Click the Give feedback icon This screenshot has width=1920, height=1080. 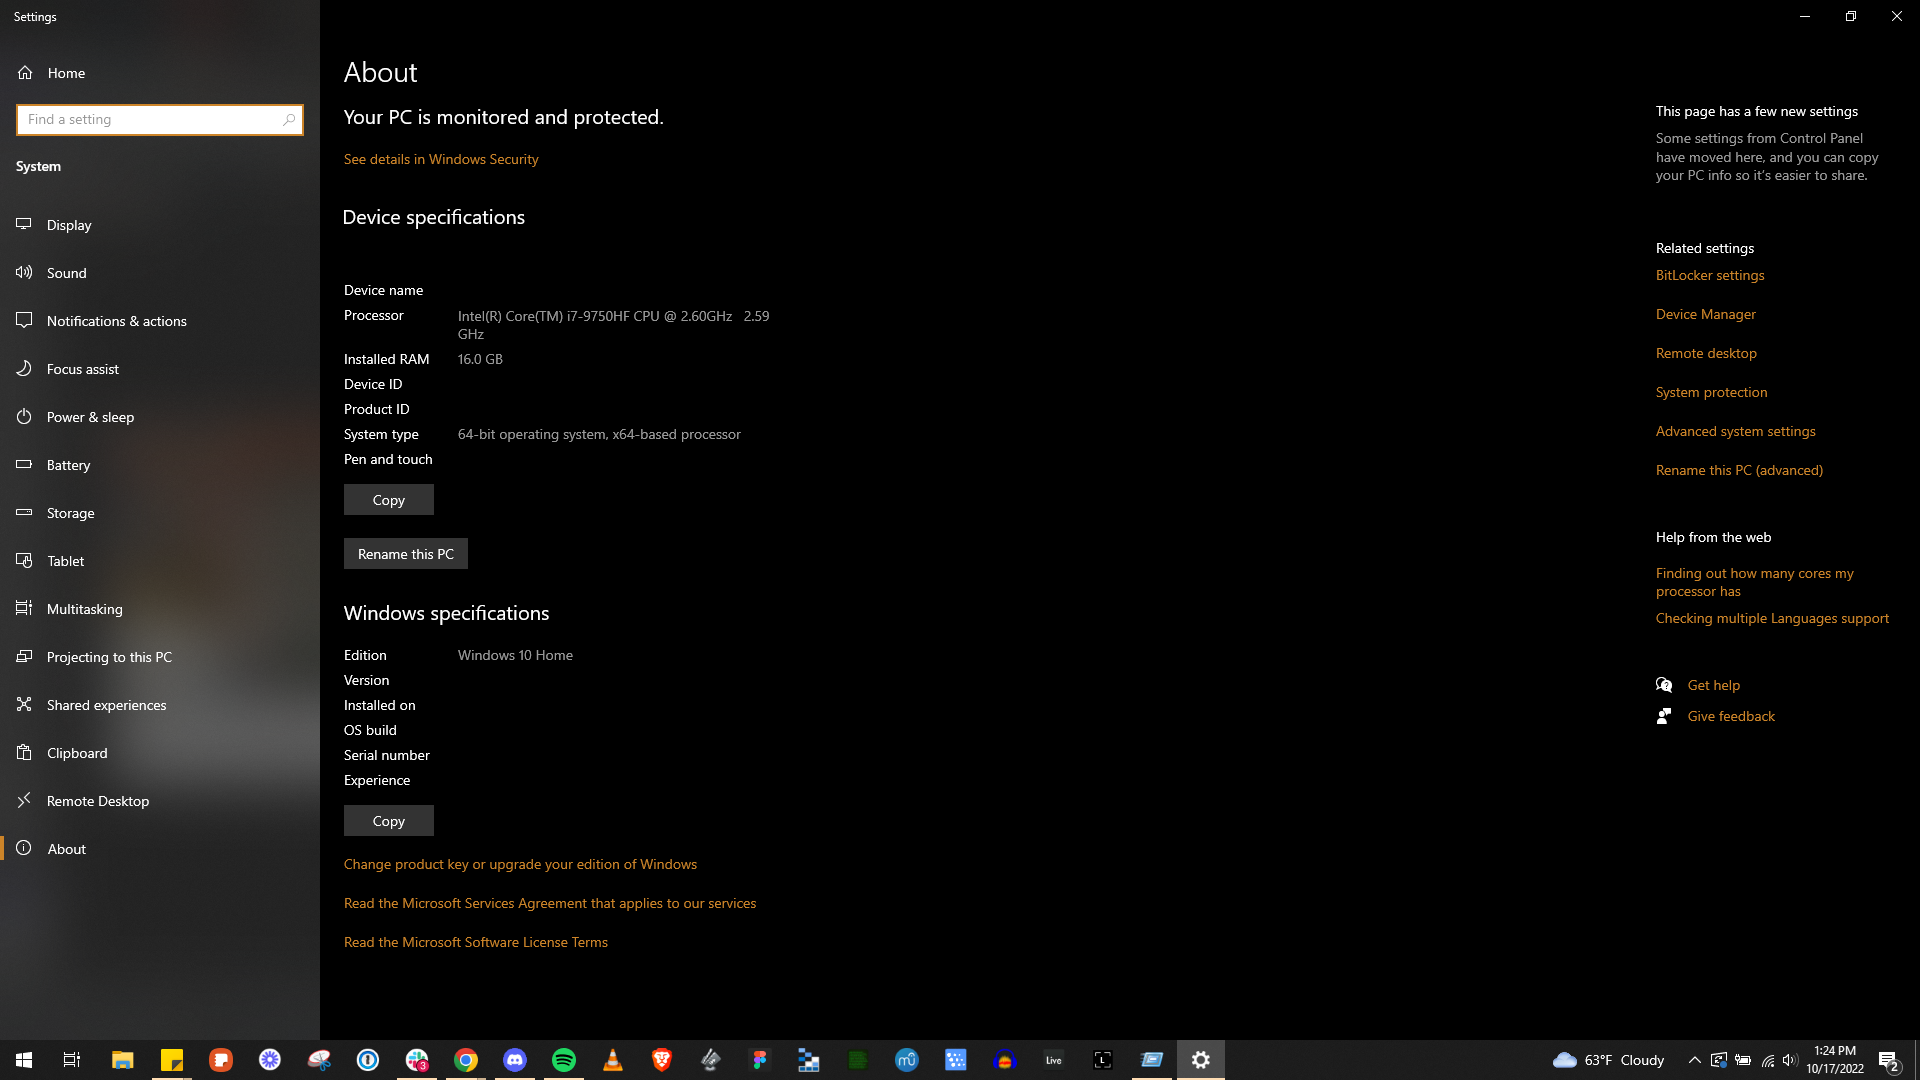(x=1664, y=716)
